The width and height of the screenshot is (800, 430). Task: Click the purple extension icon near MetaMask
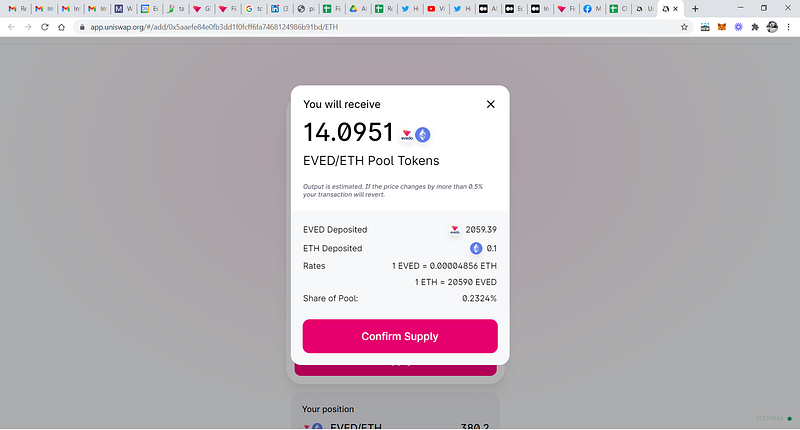tap(738, 27)
